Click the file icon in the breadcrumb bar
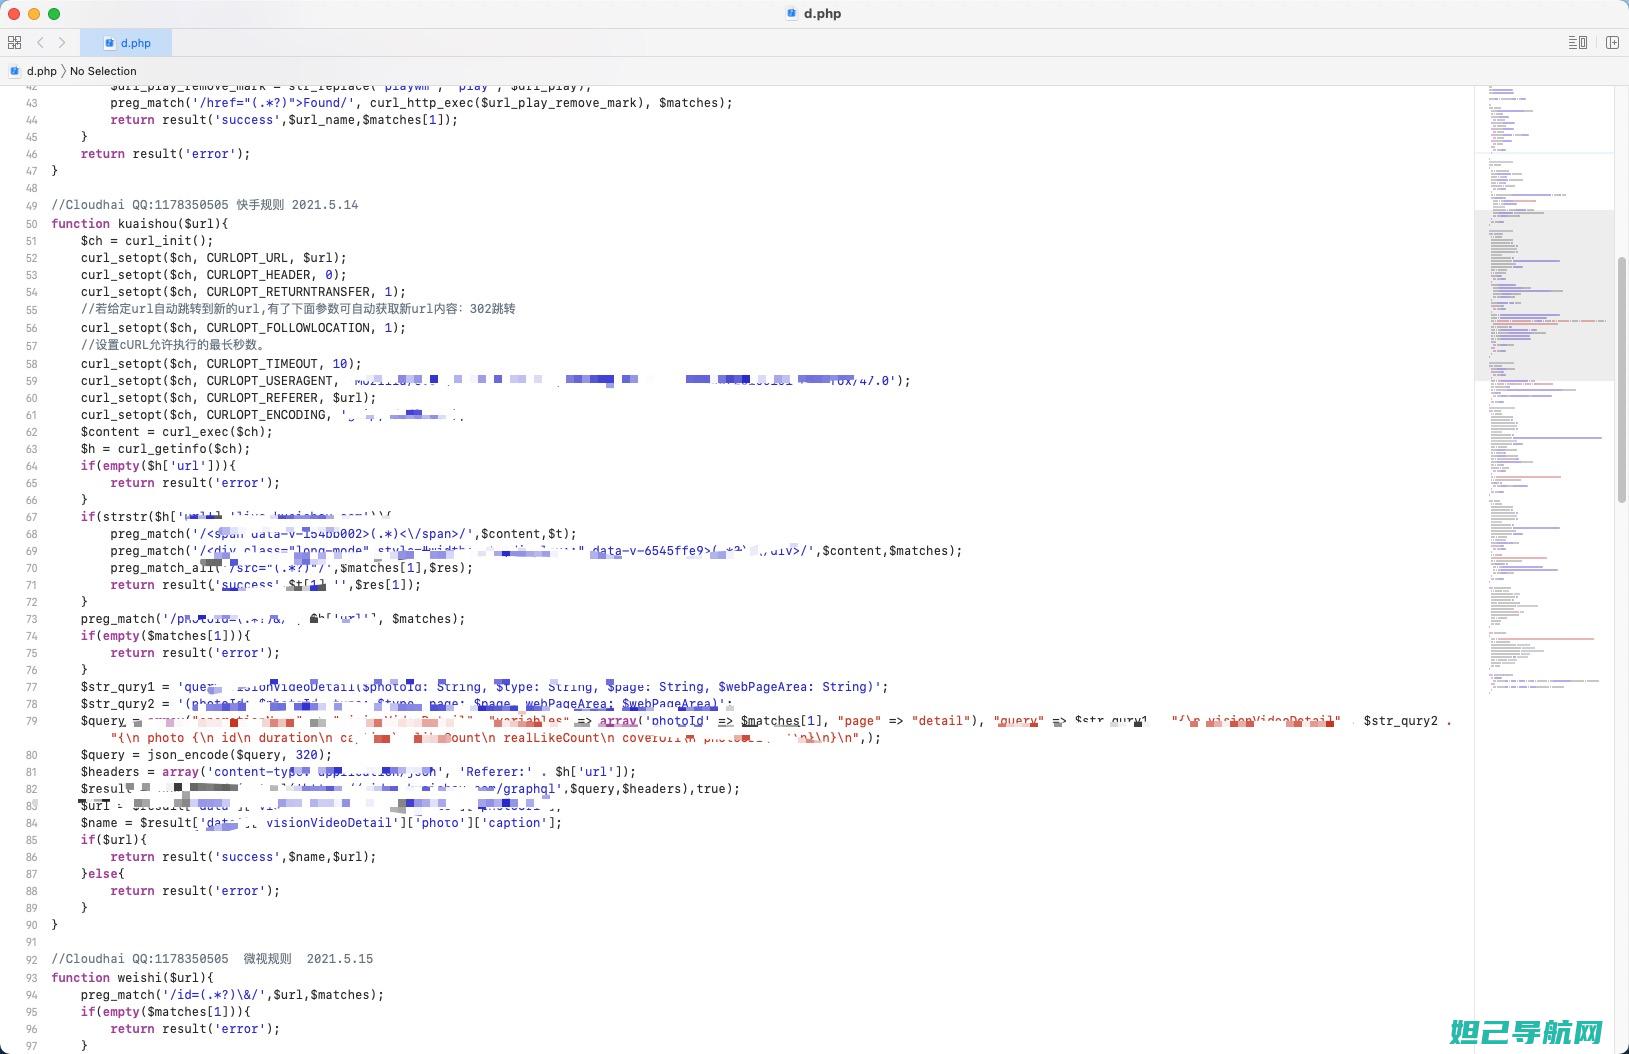The width and height of the screenshot is (1629, 1054). tap(14, 71)
